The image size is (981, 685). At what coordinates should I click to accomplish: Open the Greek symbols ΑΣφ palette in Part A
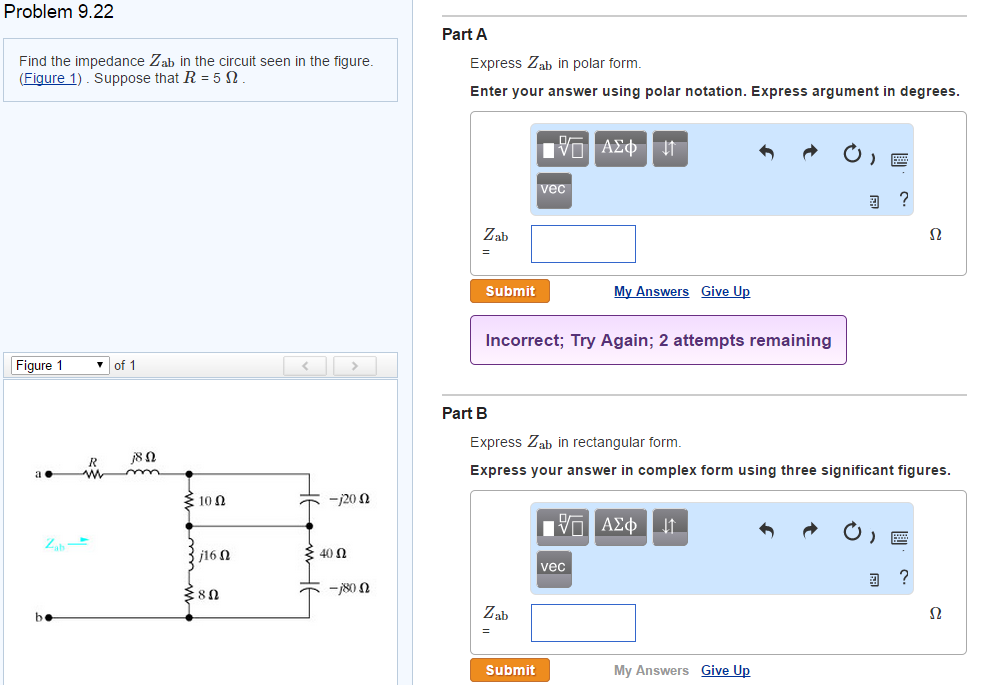point(620,148)
